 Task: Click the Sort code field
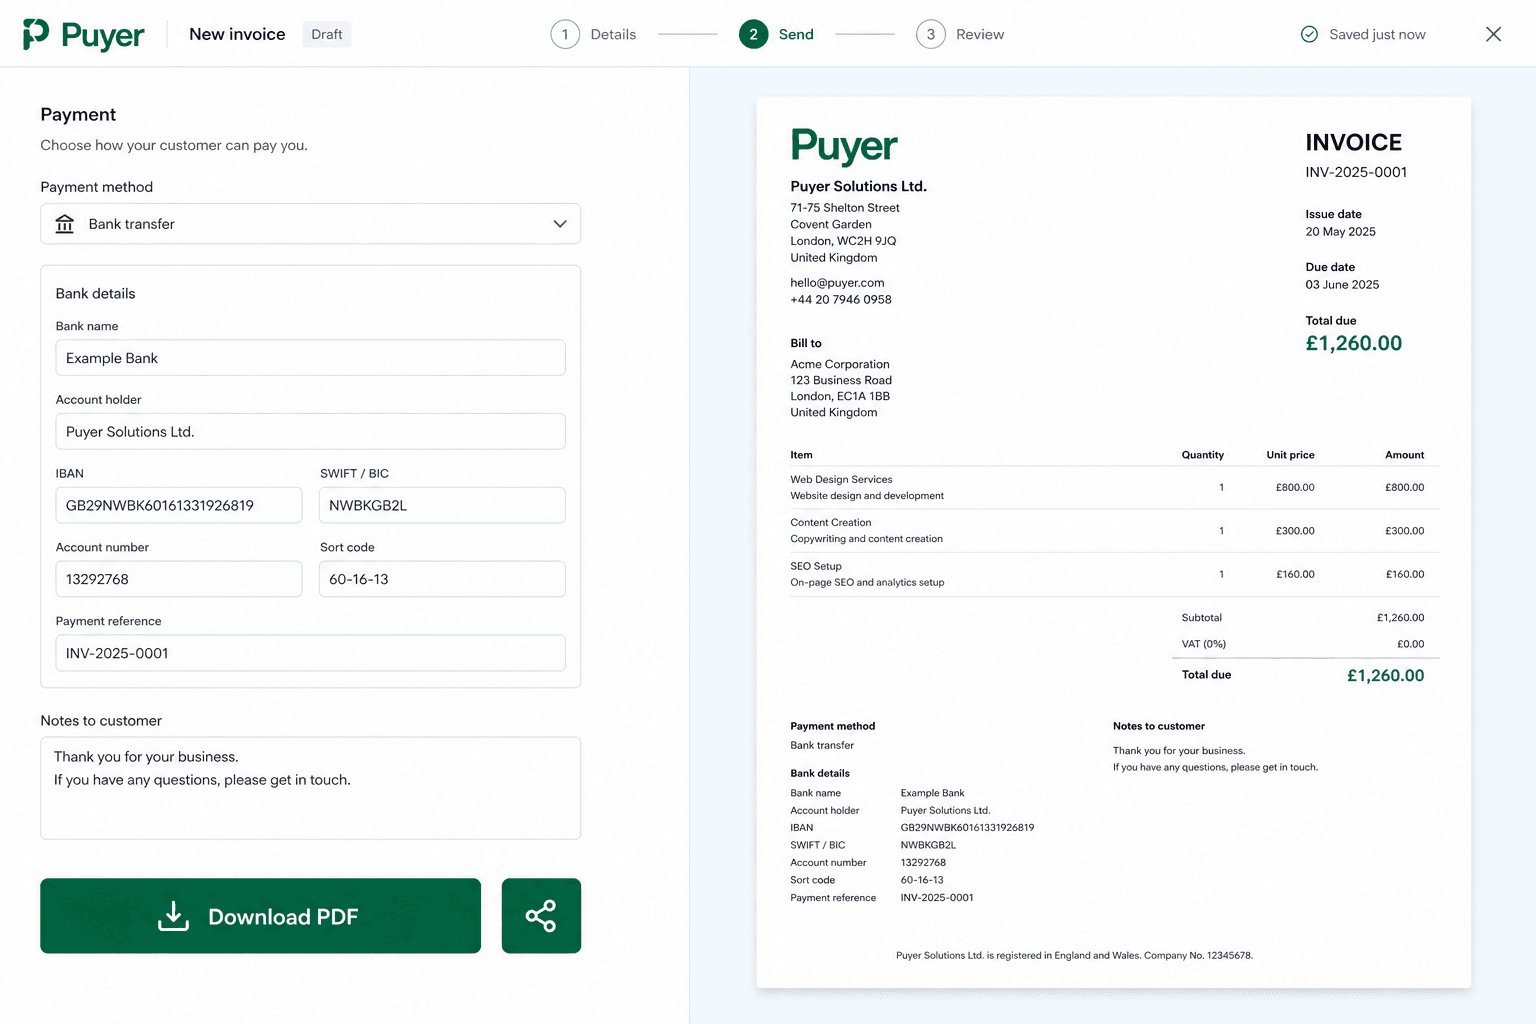point(442,579)
